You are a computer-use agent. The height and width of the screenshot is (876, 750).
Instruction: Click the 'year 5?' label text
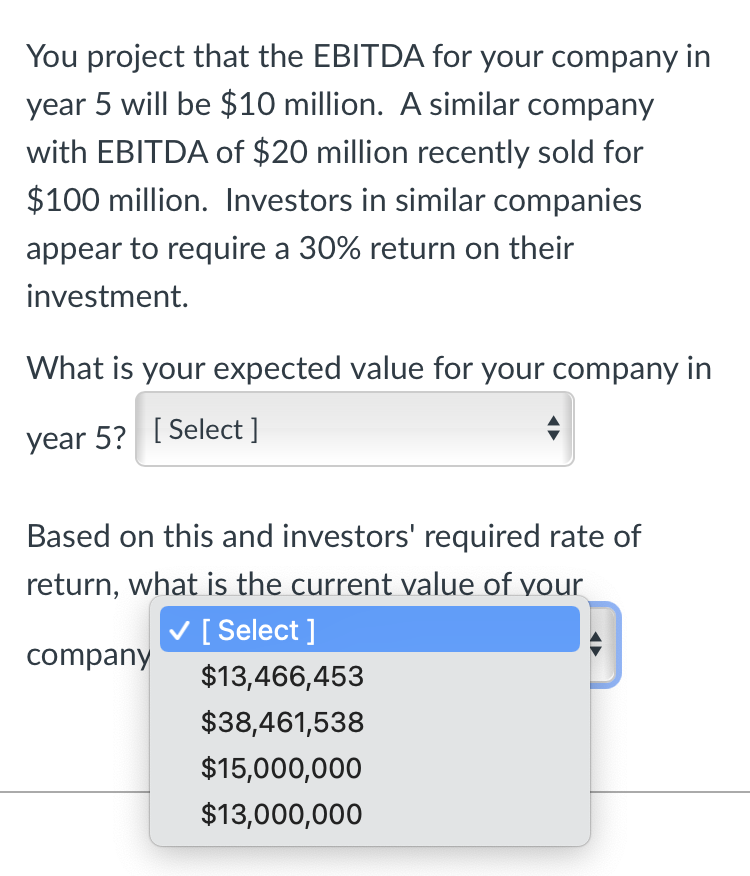pyautogui.click(x=77, y=437)
